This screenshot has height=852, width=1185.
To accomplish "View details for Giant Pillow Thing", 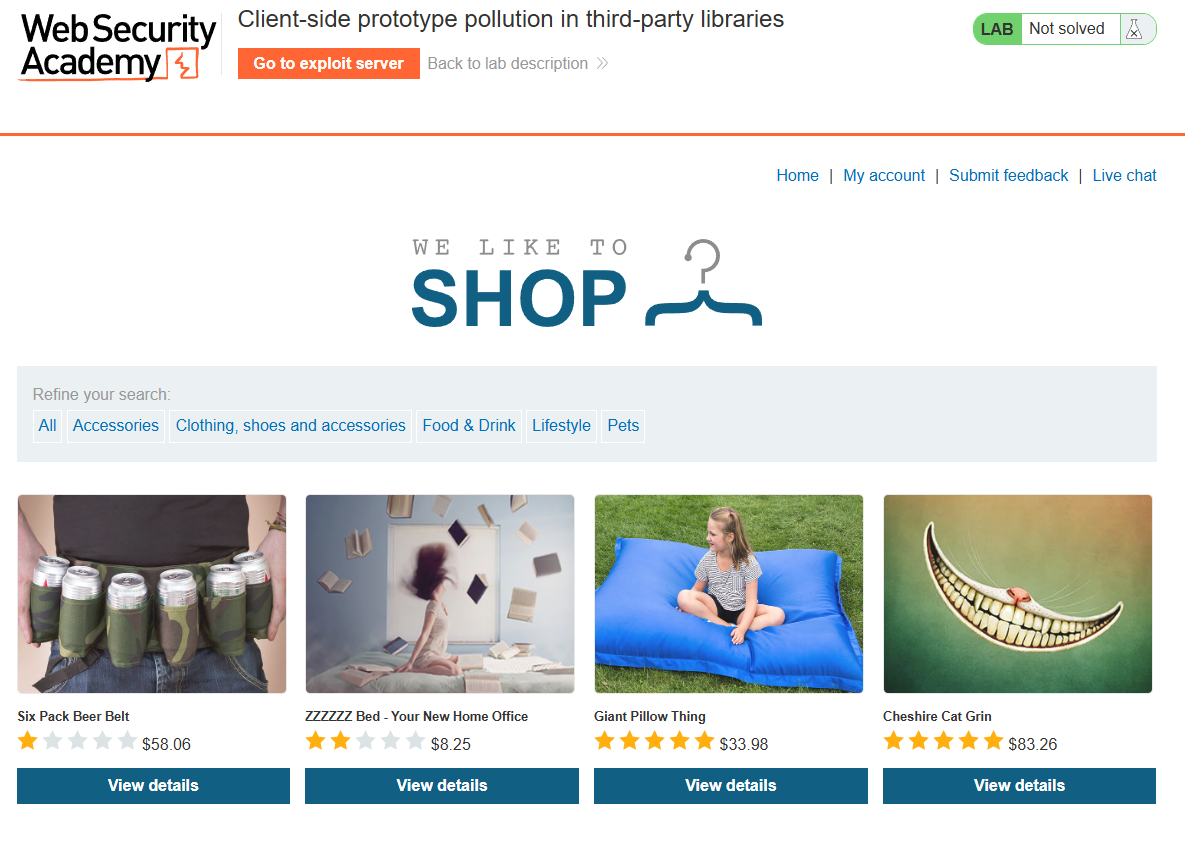I will click(x=731, y=785).
